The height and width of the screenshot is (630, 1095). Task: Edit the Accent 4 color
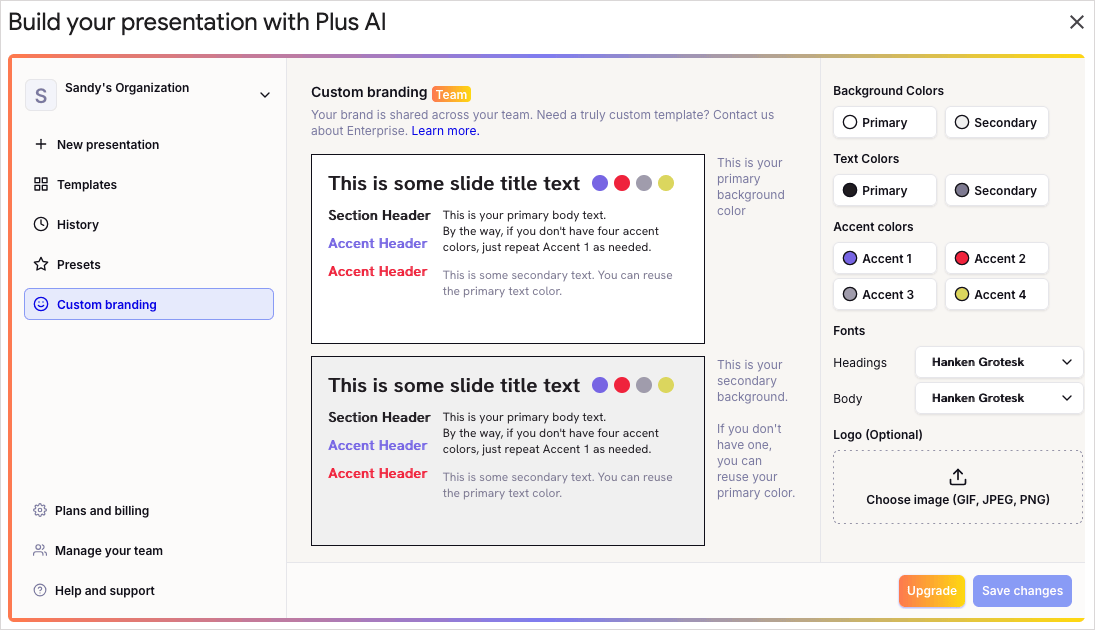(997, 294)
